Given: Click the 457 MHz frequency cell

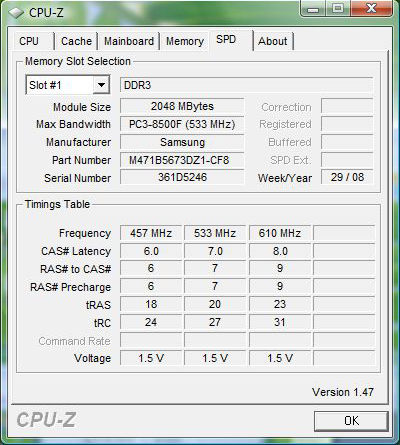Looking at the screenshot, I should pos(151,233).
